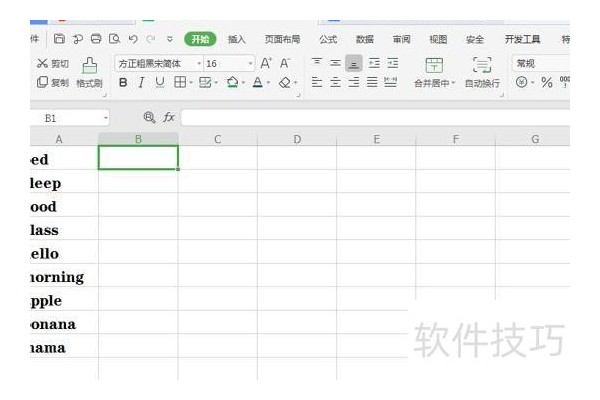Activate the 格式刷 format painter
The width and height of the screenshot is (600, 400).
pyautogui.click(x=89, y=73)
